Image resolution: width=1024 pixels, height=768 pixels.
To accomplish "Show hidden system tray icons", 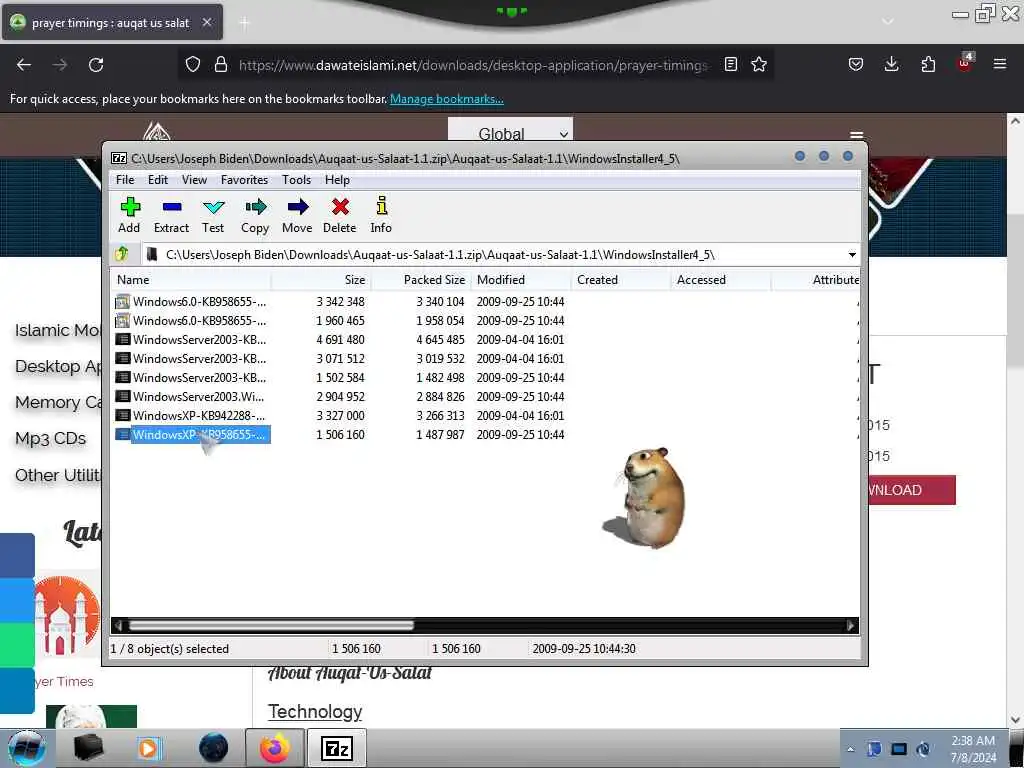I will tap(850, 750).
